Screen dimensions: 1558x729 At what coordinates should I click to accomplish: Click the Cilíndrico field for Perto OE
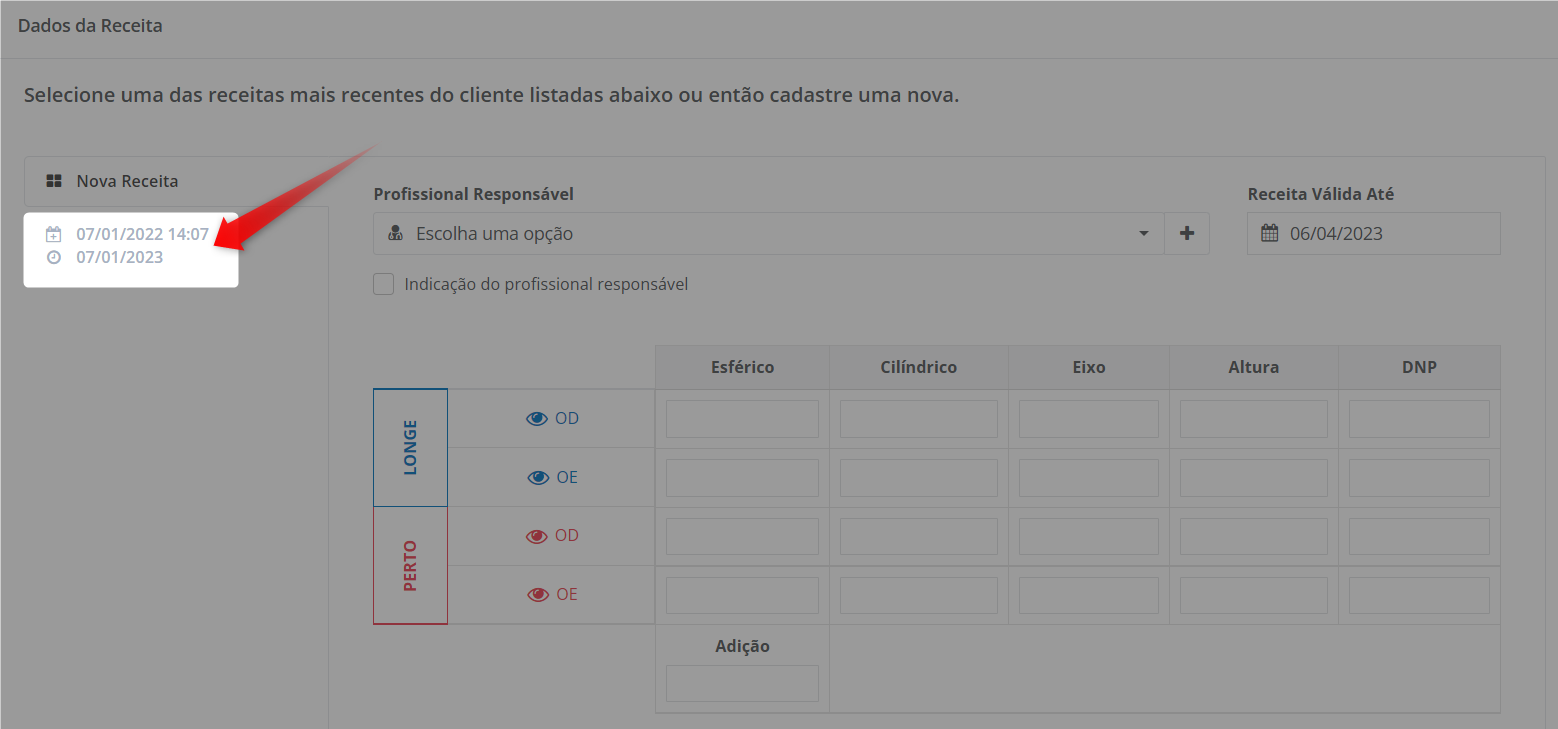click(x=919, y=595)
